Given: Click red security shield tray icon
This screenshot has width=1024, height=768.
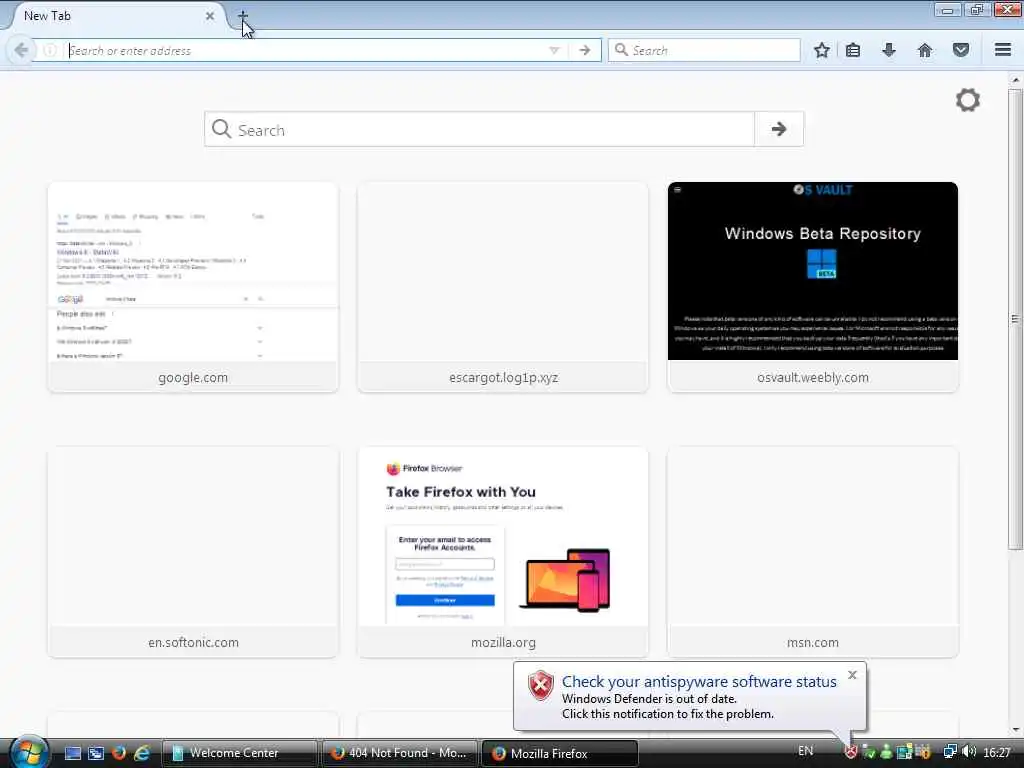Looking at the screenshot, I should click(x=851, y=752).
